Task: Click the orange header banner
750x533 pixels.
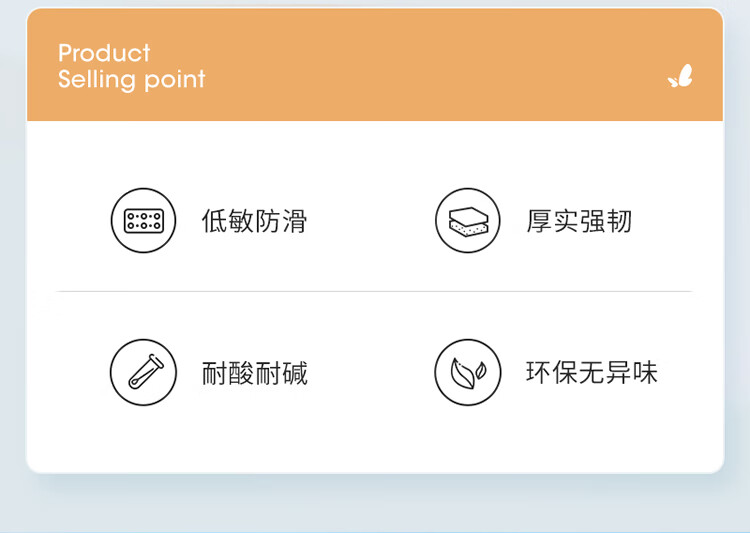Action: (375, 65)
